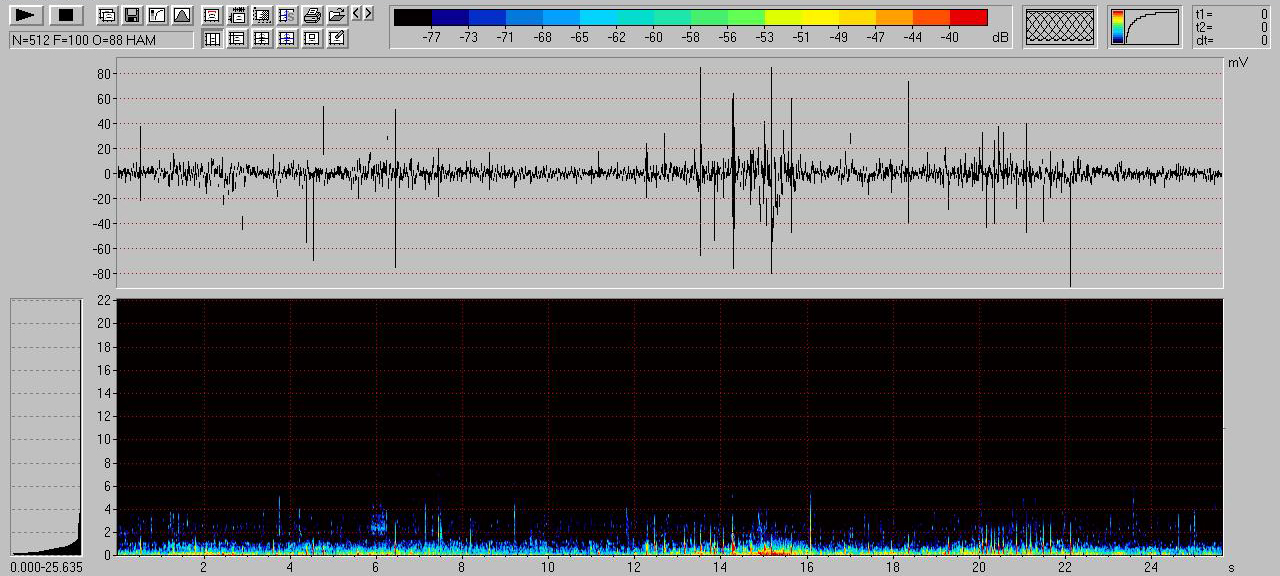
Task: Click the open folder icon
Action: click(x=337, y=15)
